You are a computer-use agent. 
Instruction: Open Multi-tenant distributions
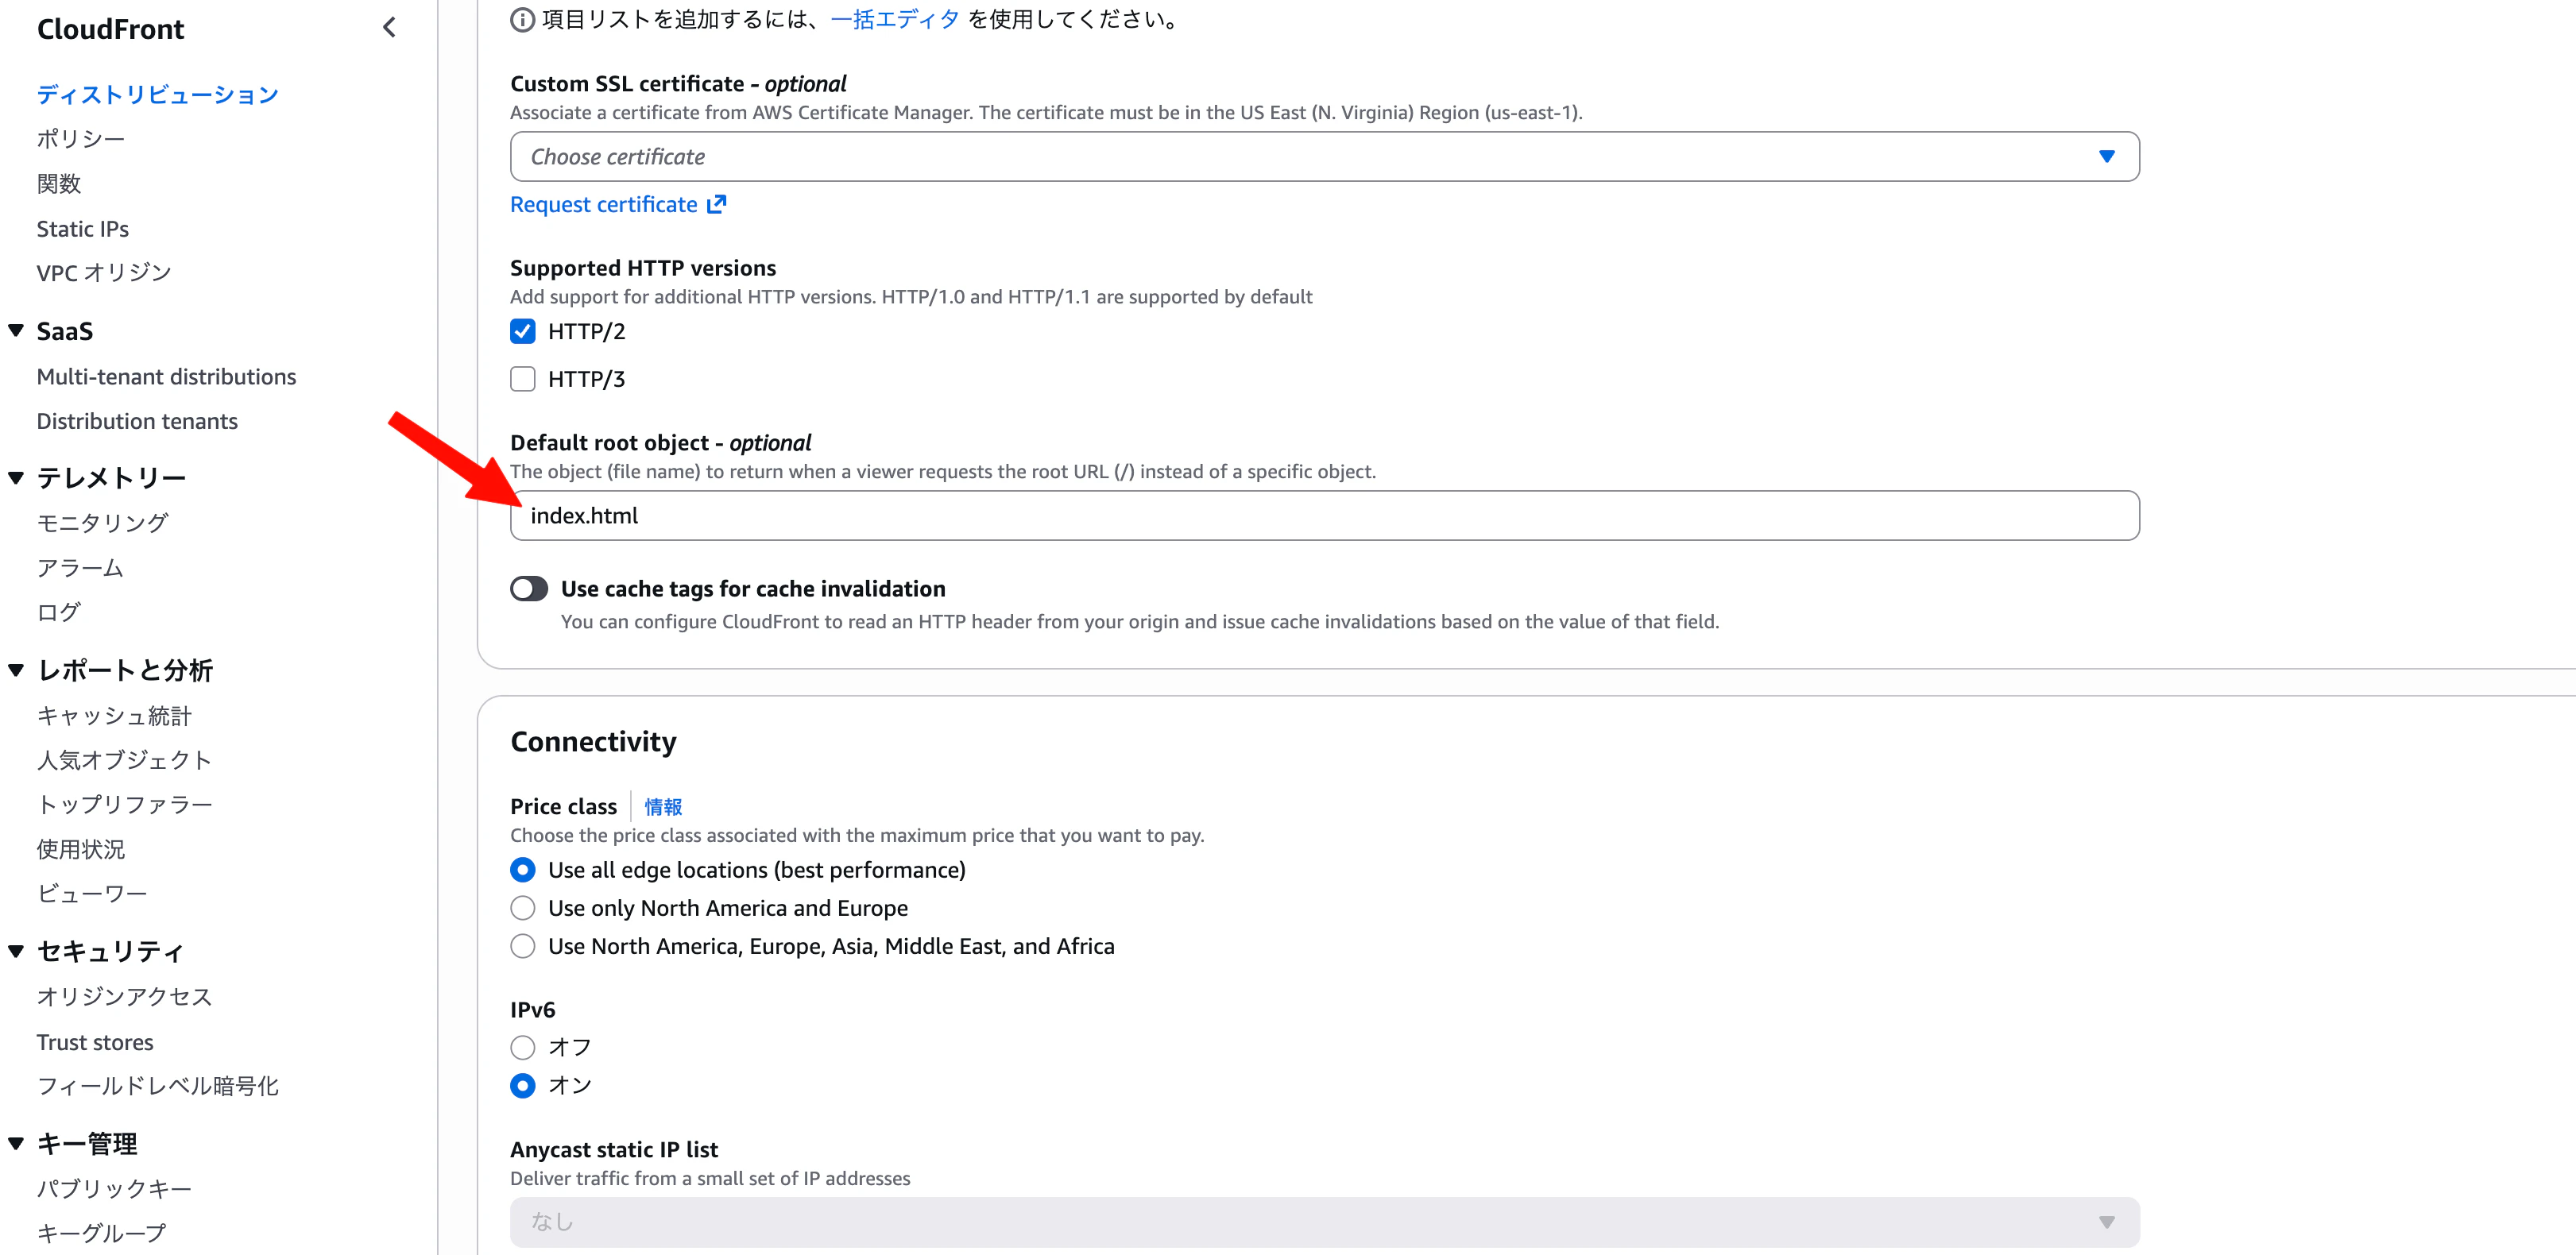pyautogui.click(x=166, y=377)
